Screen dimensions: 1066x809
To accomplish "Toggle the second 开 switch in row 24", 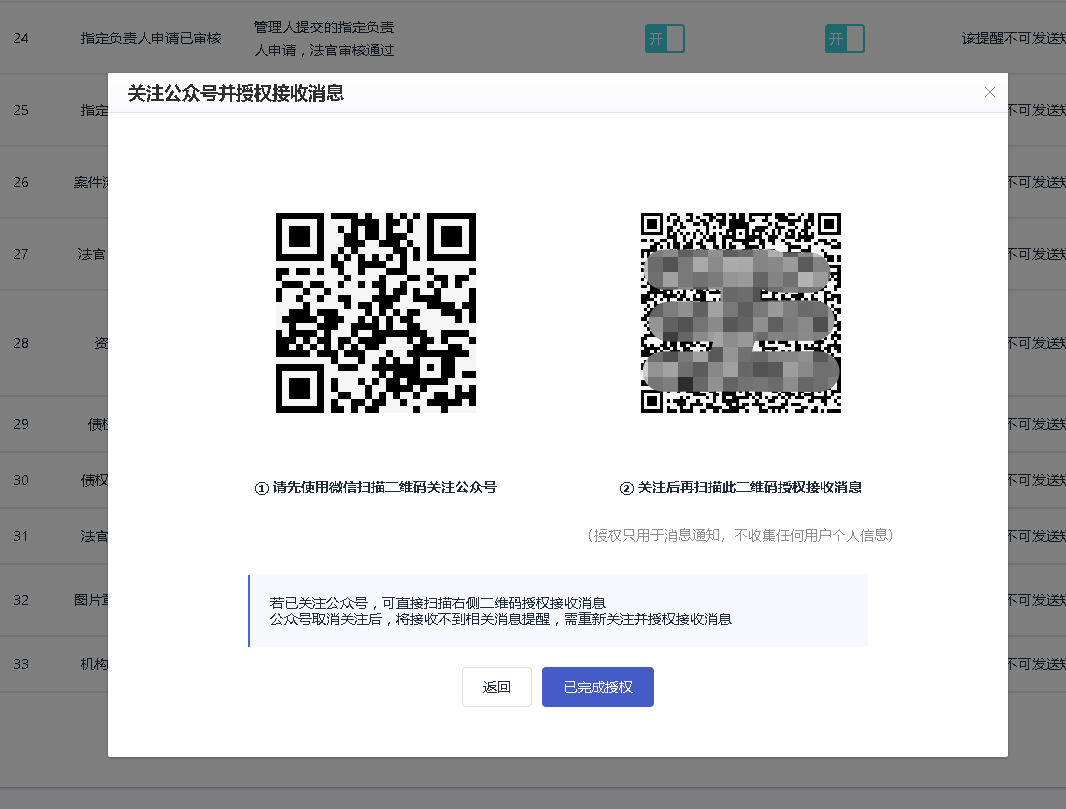I will (844, 39).
